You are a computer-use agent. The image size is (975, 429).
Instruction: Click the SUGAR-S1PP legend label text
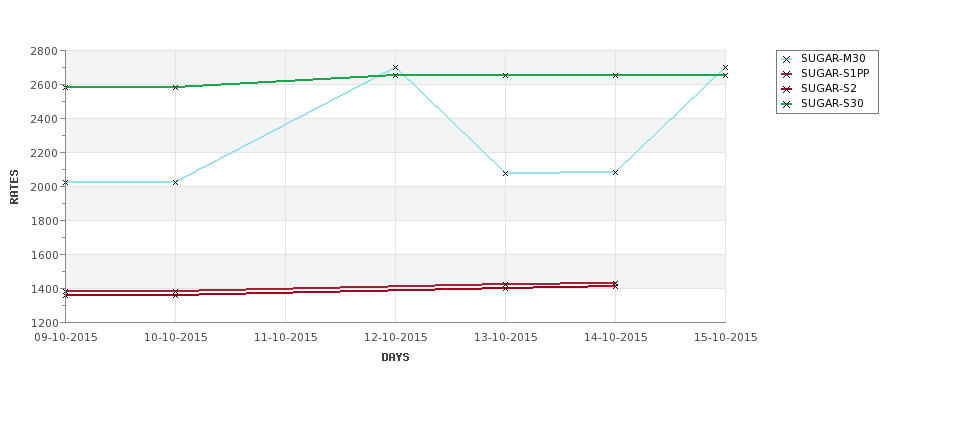(835, 74)
